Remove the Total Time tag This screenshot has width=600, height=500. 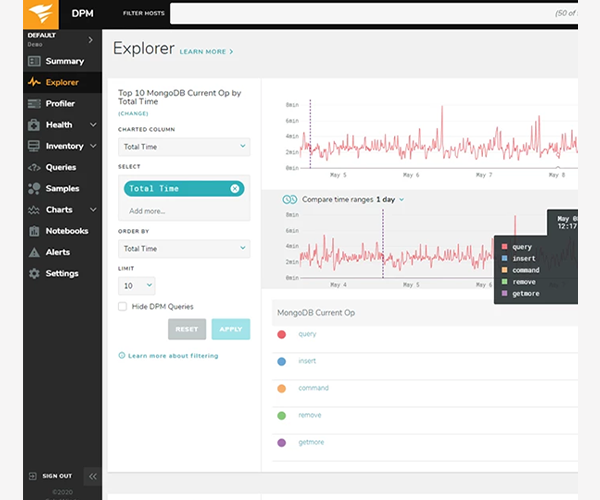(x=235, y=189)
